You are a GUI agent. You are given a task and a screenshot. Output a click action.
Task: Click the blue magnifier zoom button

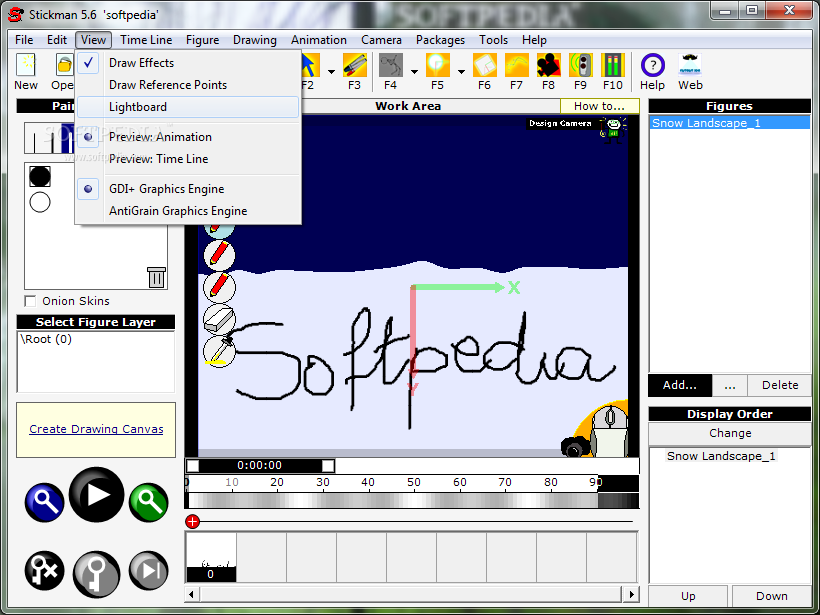tap(44, 503)
